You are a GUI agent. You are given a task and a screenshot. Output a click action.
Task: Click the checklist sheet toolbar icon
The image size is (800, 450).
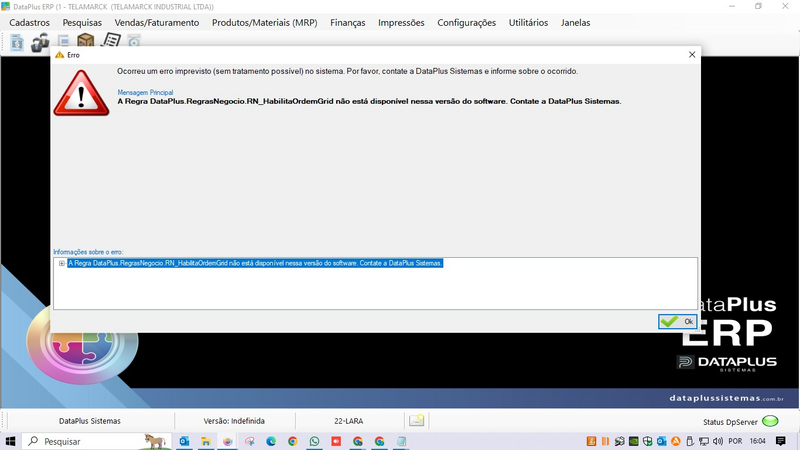point(111,40)
